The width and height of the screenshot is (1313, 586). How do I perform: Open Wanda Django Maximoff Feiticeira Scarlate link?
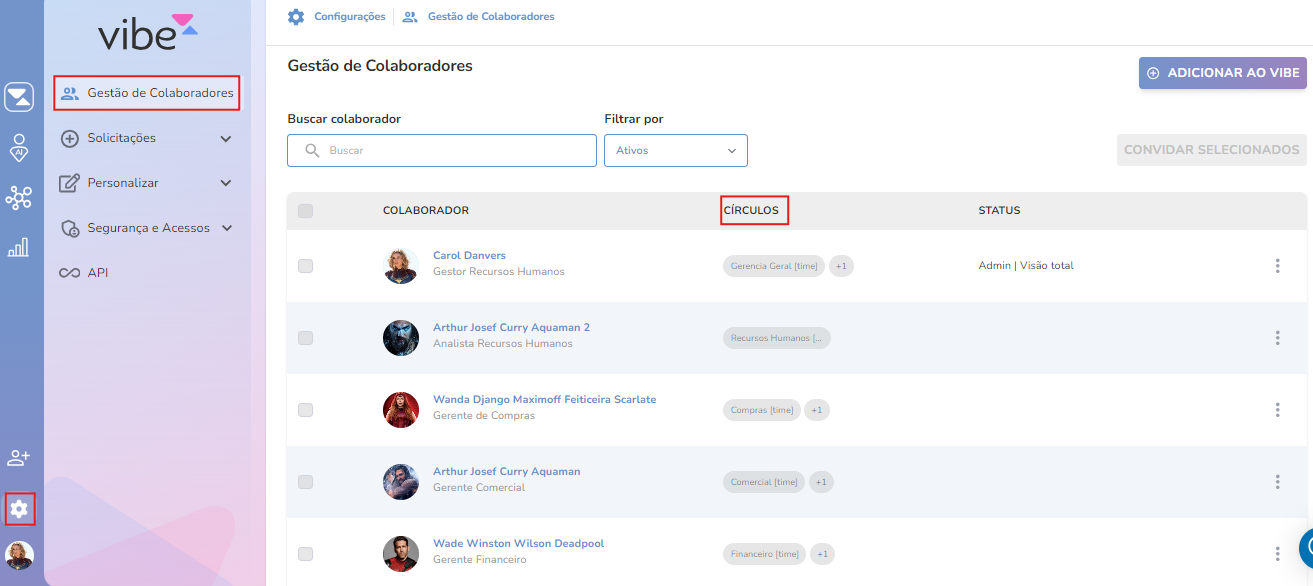click(x=545, y=400)
